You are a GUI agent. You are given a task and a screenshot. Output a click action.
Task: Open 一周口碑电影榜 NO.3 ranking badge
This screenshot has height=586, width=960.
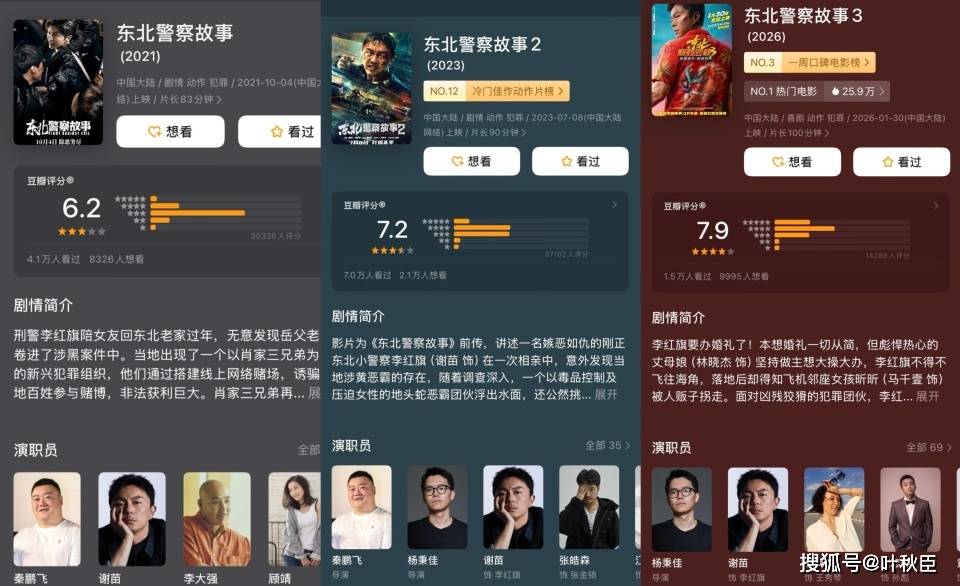809,62
